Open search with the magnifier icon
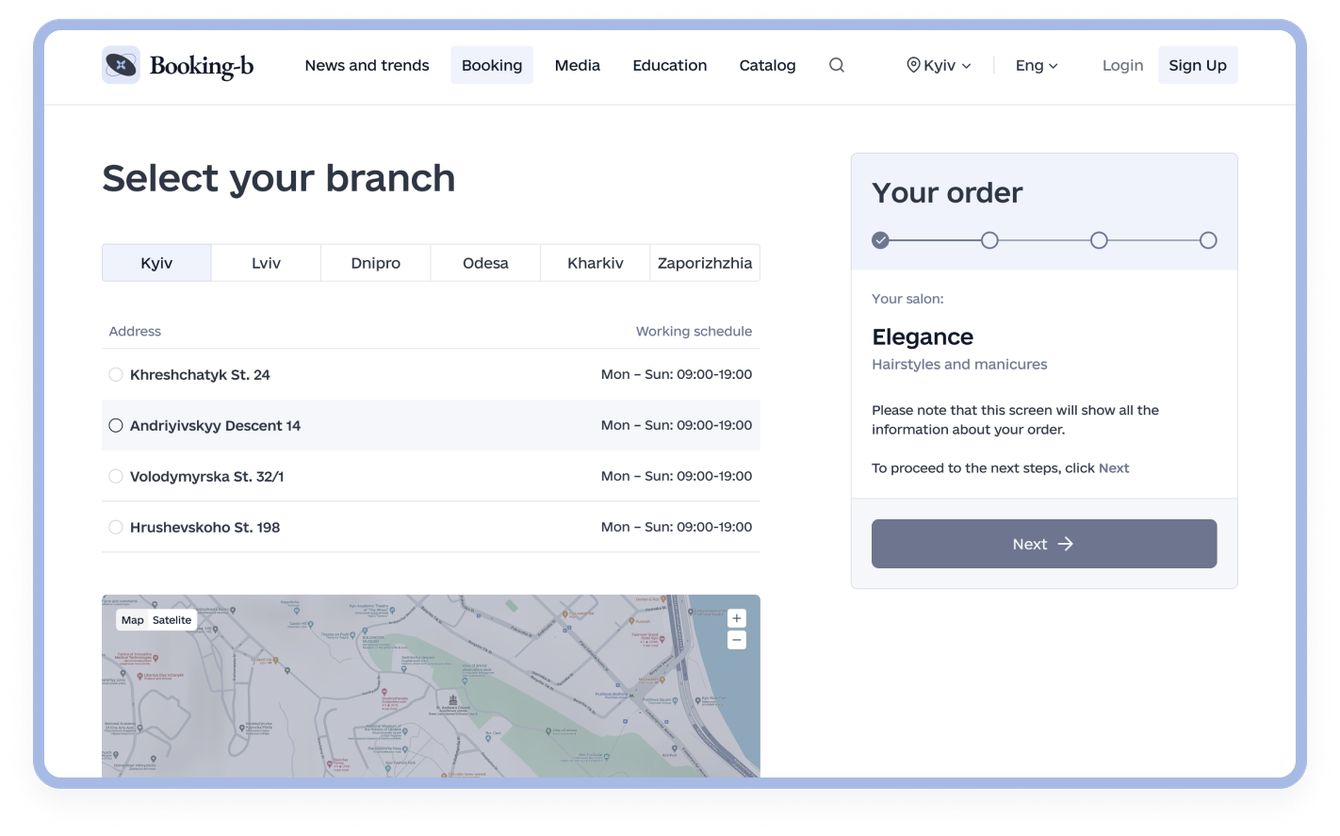This screenshot has width=1340, height=836. click(837, 65)
